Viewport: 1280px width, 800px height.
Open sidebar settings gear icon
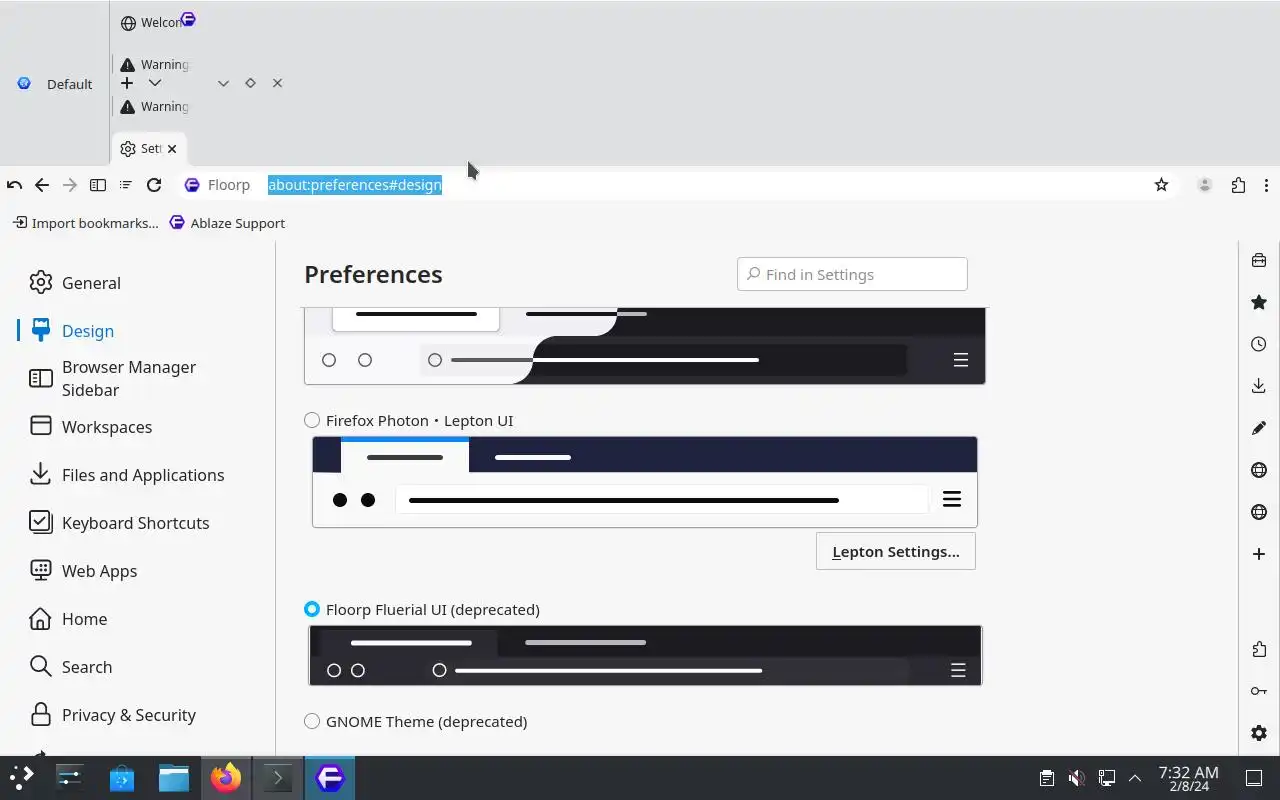[x=1259, y=733]
